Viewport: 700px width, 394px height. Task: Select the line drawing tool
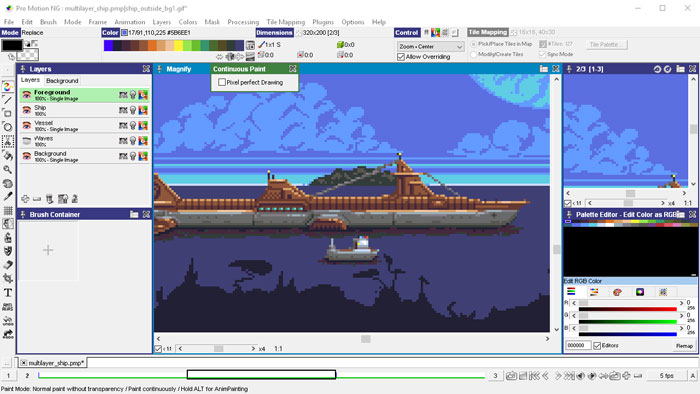point(8,100)
